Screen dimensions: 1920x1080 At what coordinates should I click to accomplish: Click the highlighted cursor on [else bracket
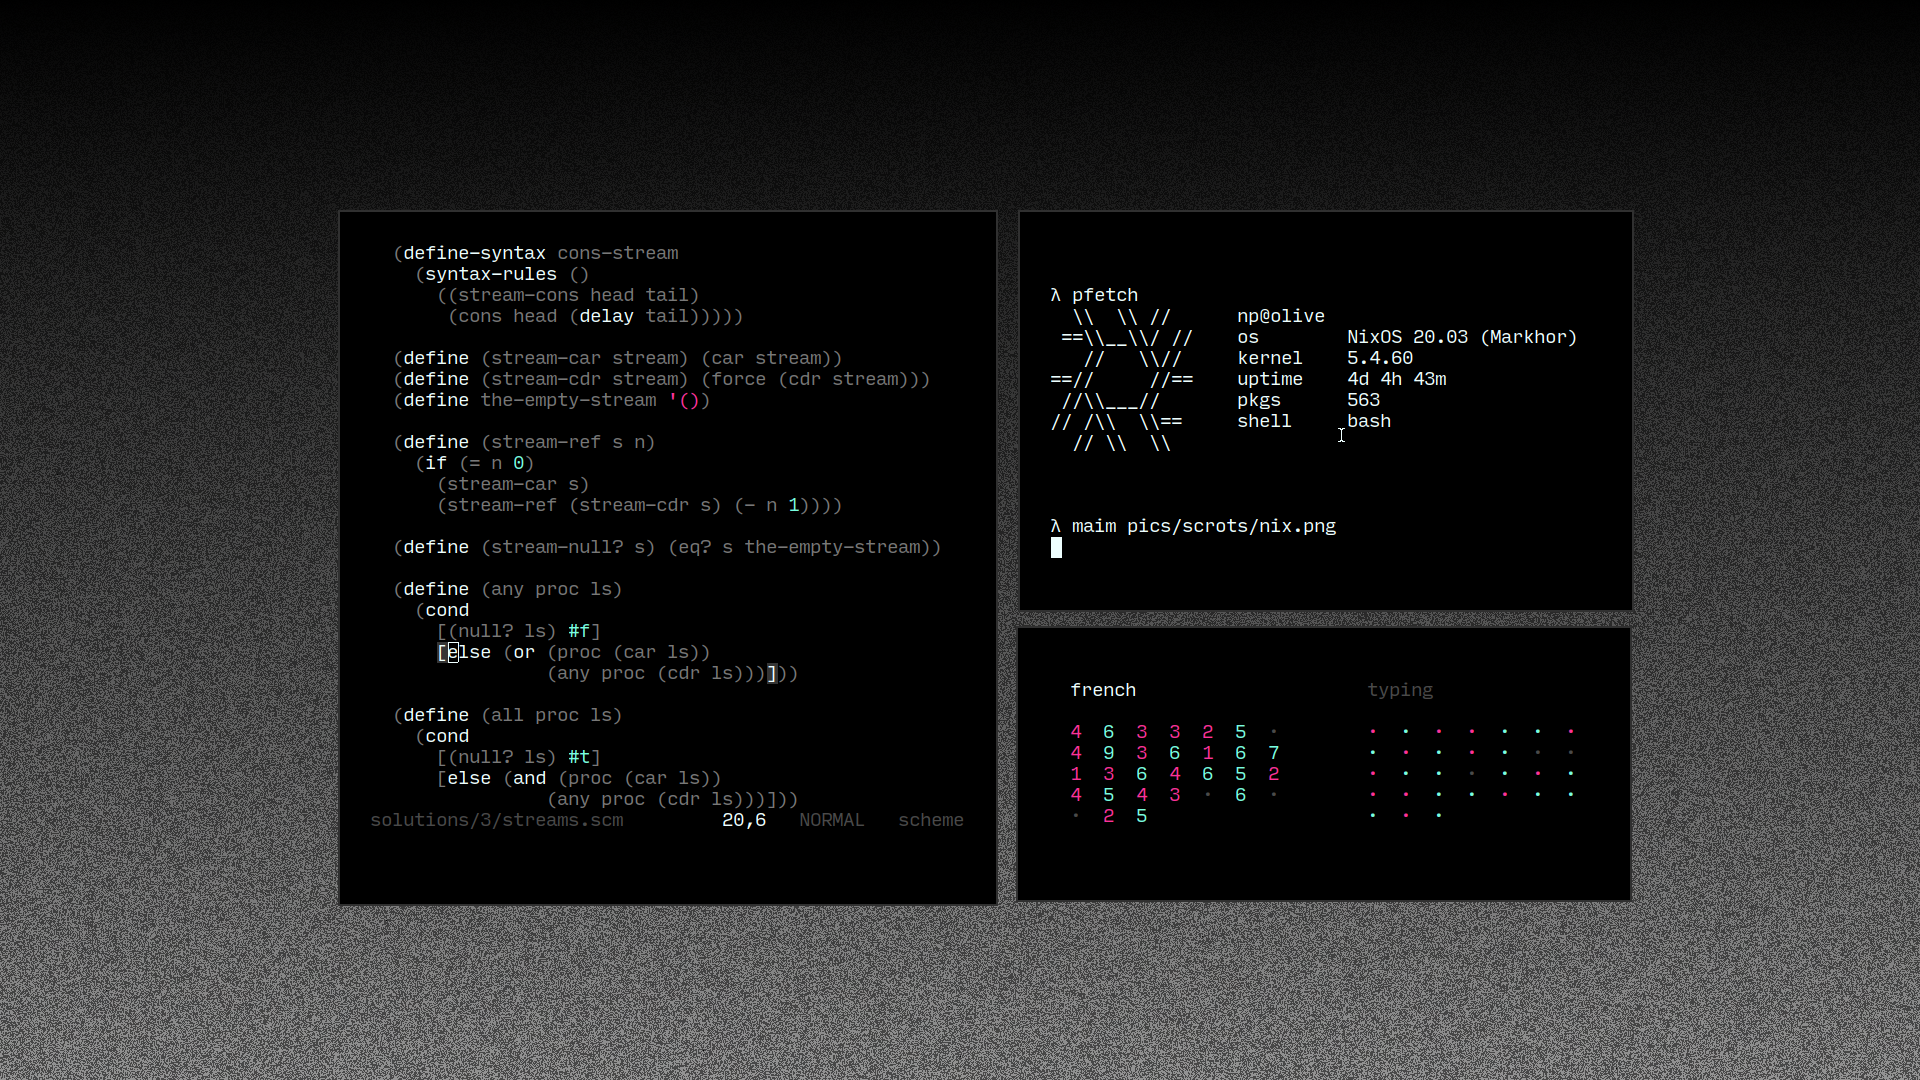point(453,652)
